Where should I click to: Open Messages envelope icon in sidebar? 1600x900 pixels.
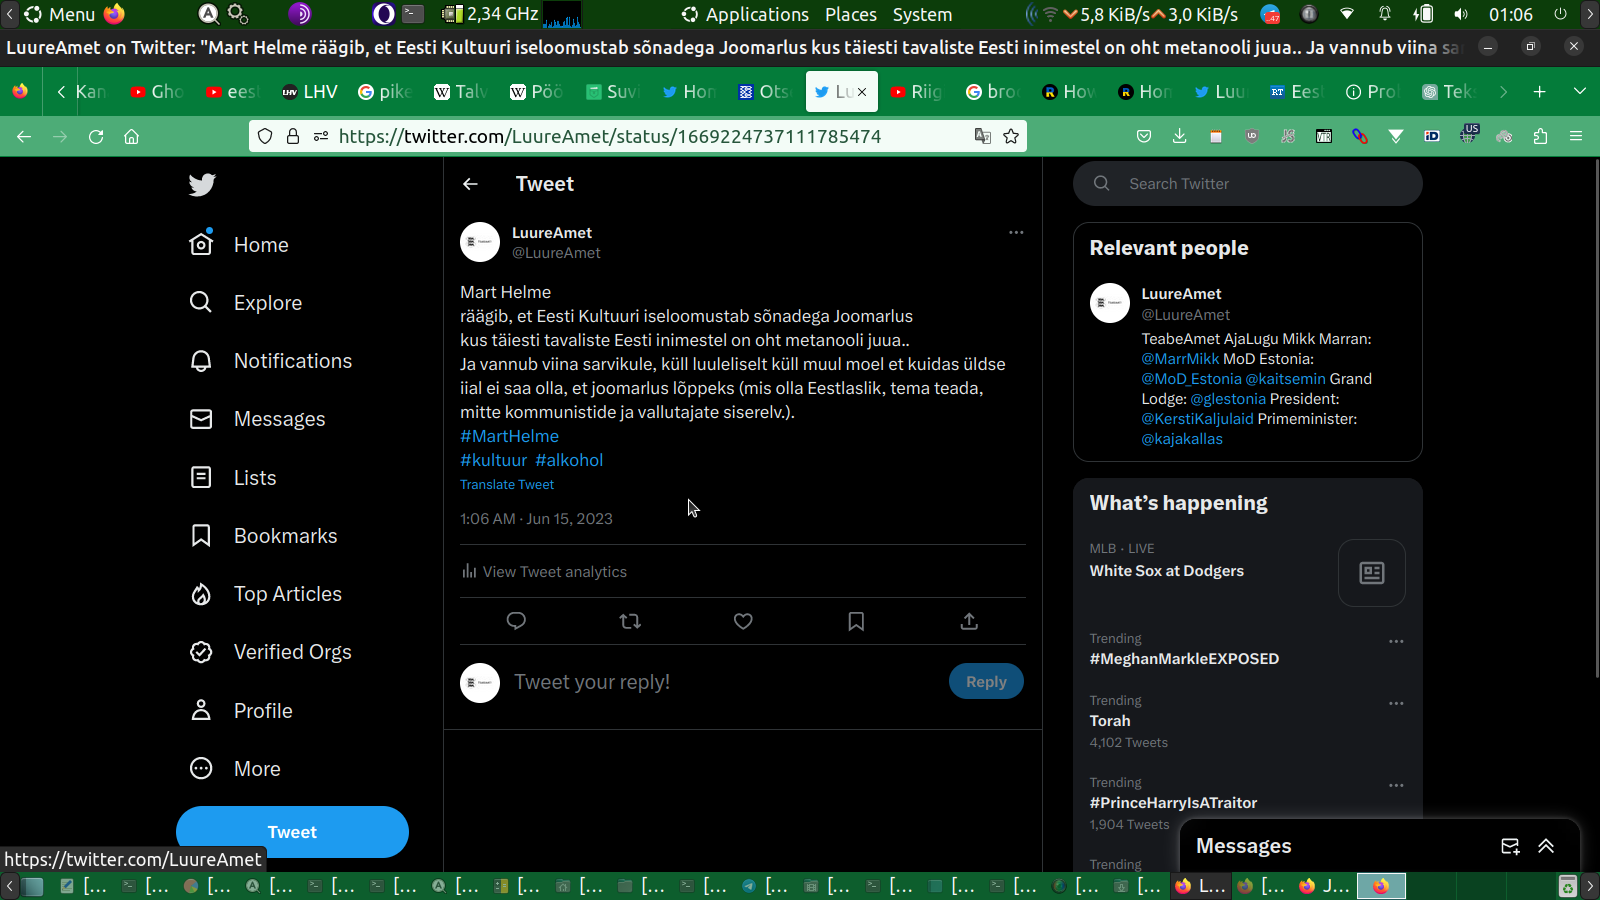point(201,419)
